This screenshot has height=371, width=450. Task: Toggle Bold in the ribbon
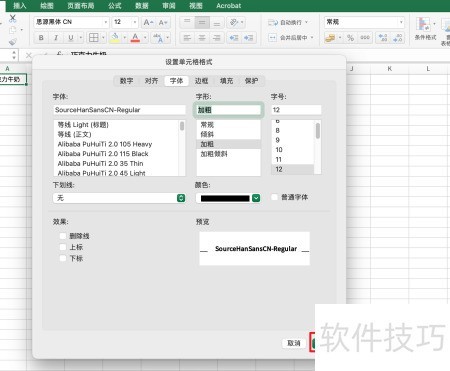pos(41,38)
